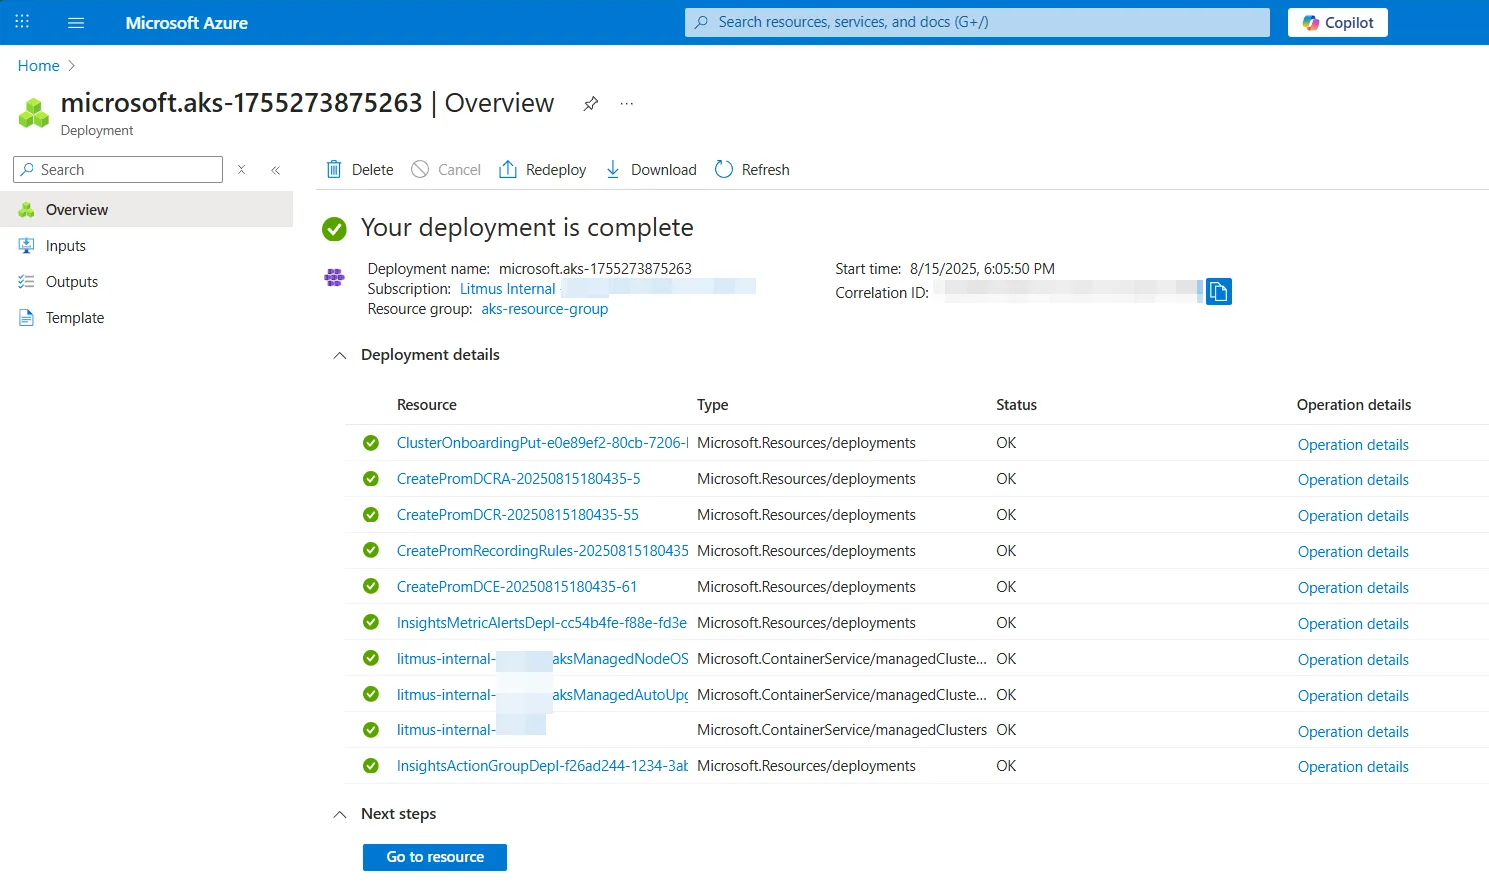The image size is (1489, 882).
Task: Open the hamburger portal menu
Action: coord(76,22)
